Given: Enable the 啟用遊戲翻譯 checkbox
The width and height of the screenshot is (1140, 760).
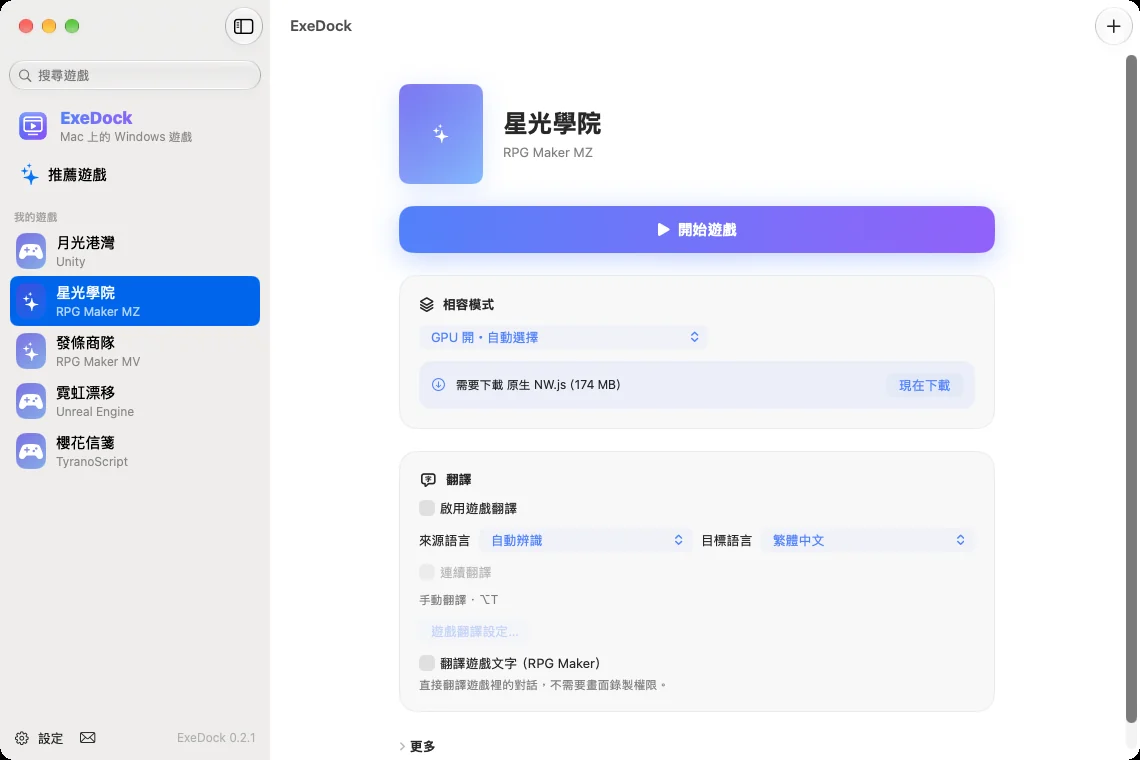Looking at the screenshot, I should click(x=427, y=508).
